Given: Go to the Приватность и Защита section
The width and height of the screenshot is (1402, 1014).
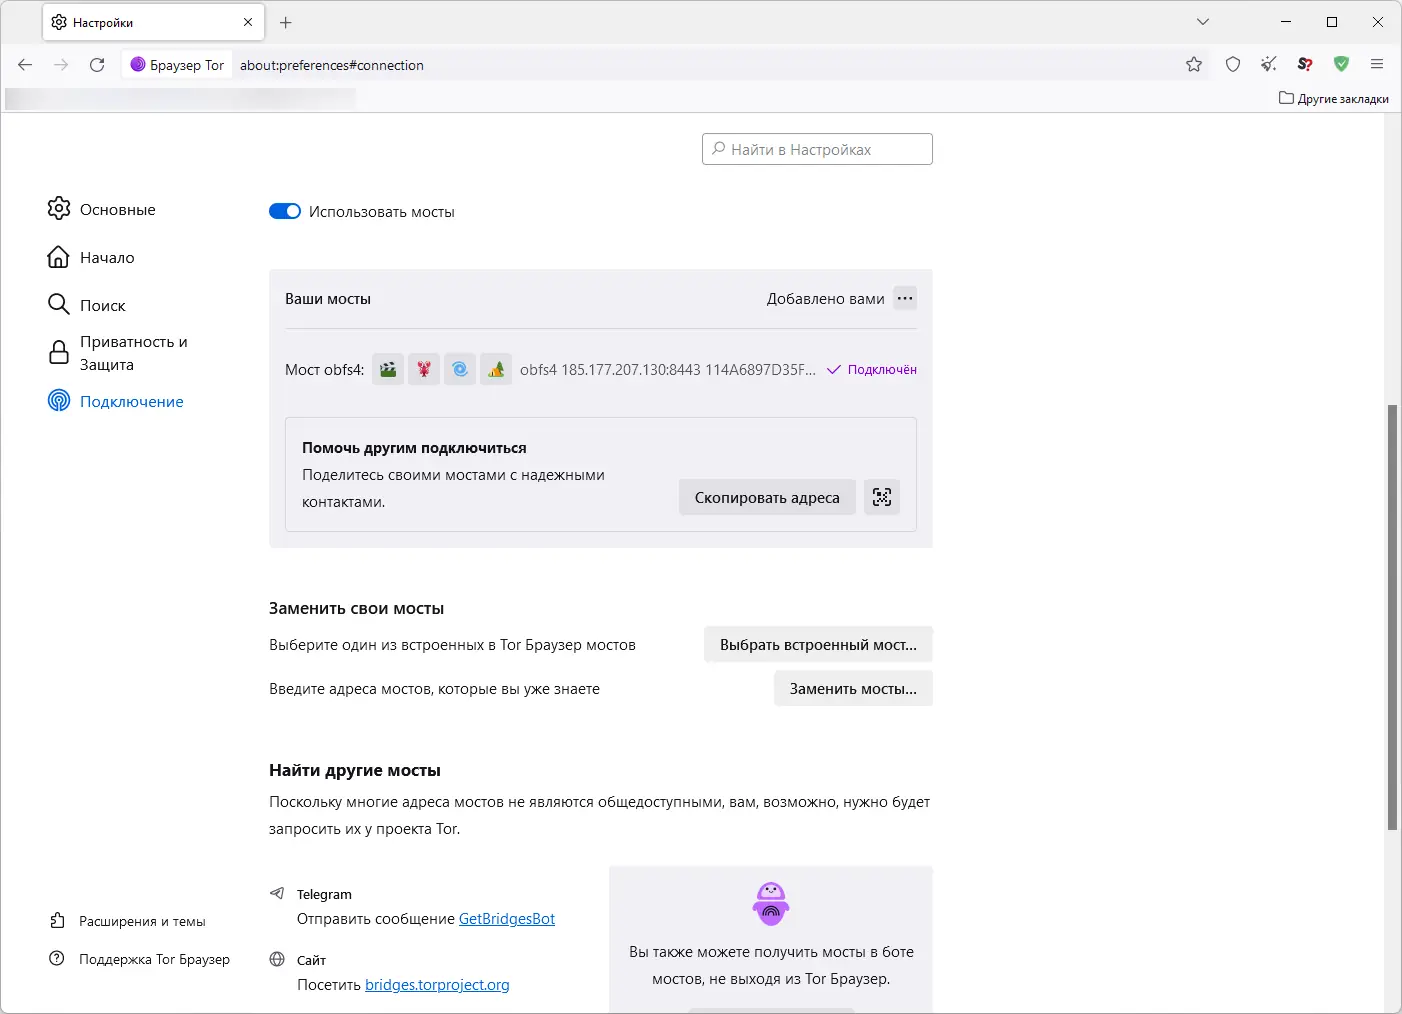Looking at the screenshot, I should (x=133, y=353).
